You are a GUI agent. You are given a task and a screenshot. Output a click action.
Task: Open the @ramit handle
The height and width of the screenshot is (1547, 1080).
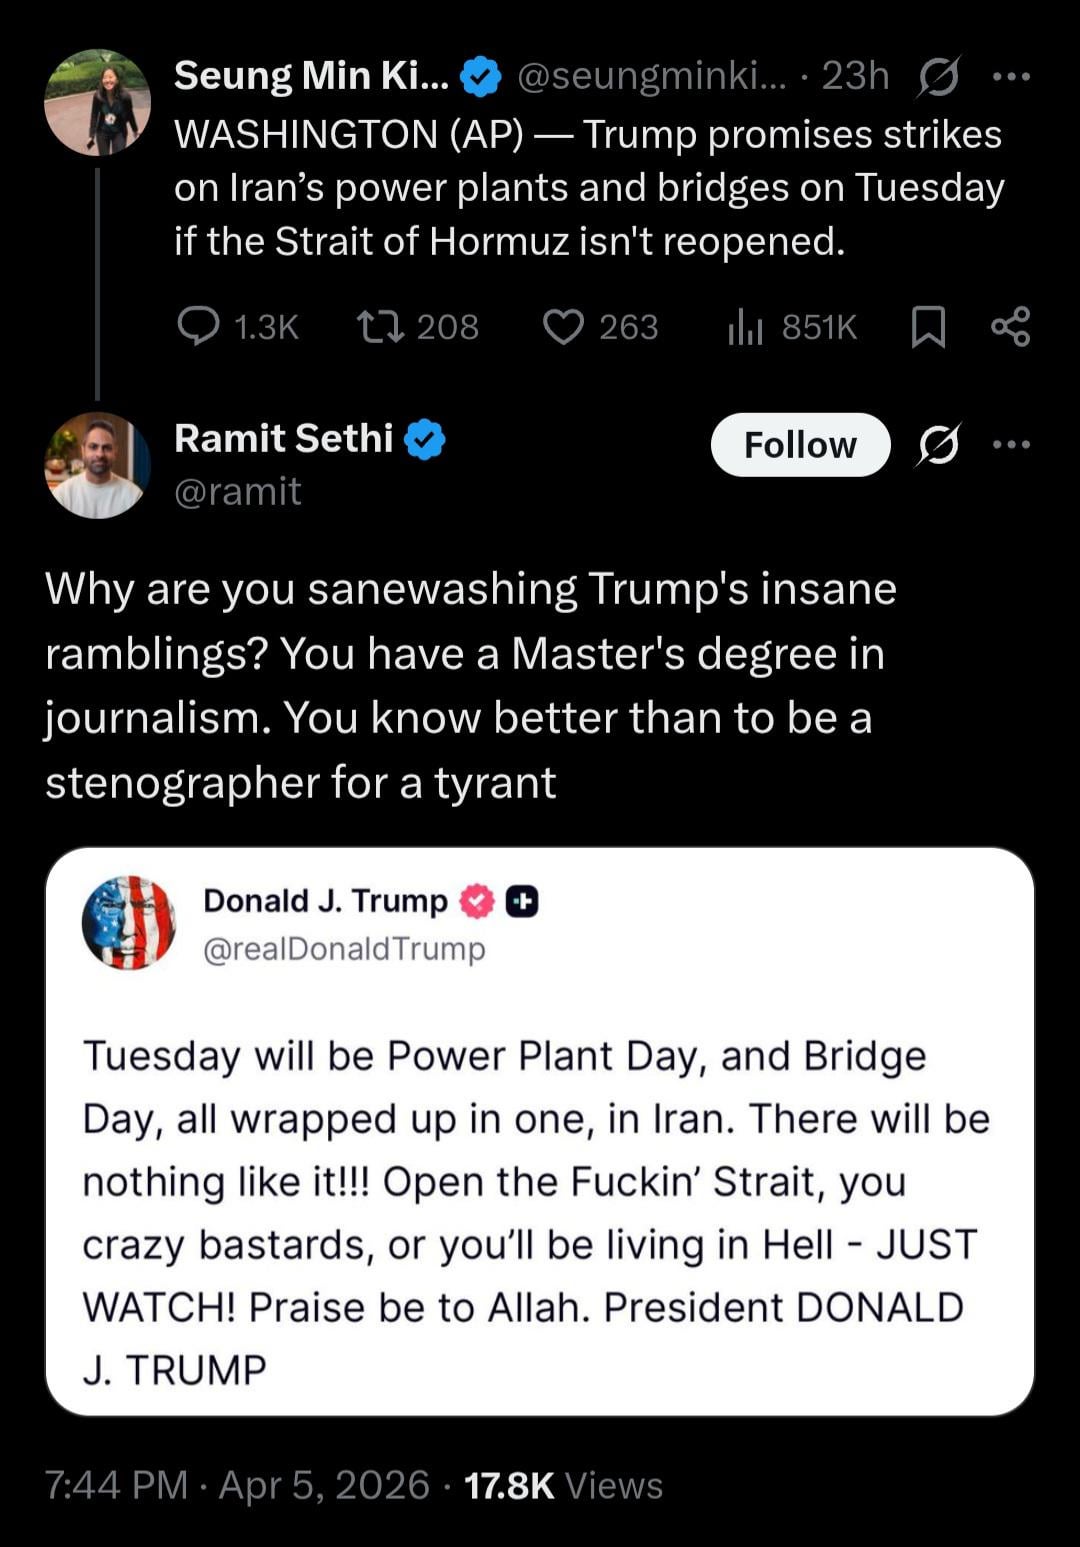(x=237, y=491)
